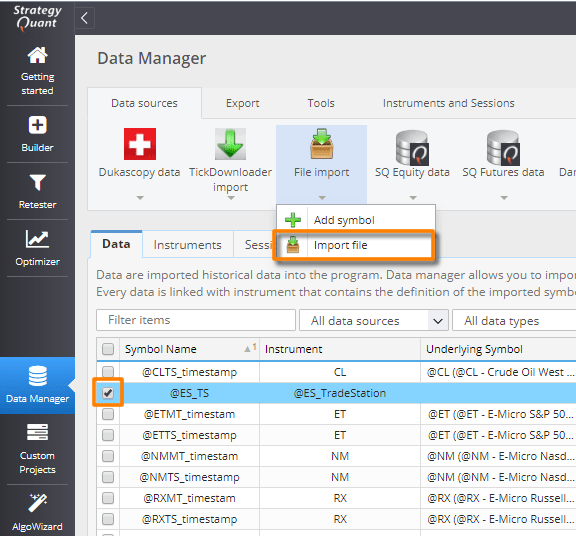Screen dimensions: 576x536
Task: Choose Import file from the menu
Action: click(354, 245)
